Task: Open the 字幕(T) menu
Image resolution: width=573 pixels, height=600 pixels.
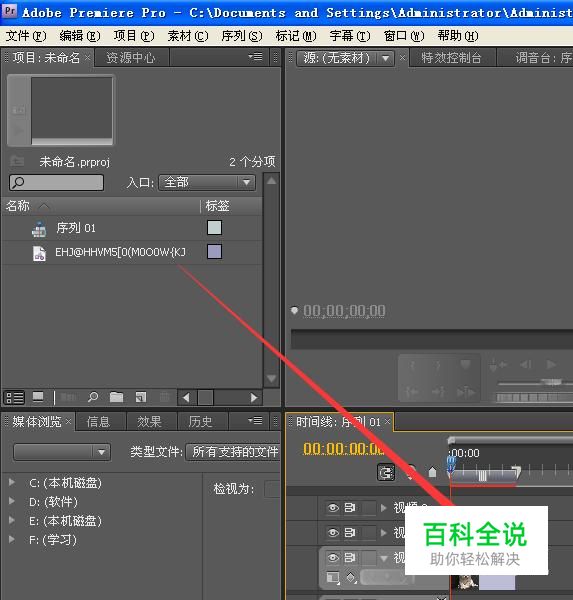Action: click(x=350, y=36)
